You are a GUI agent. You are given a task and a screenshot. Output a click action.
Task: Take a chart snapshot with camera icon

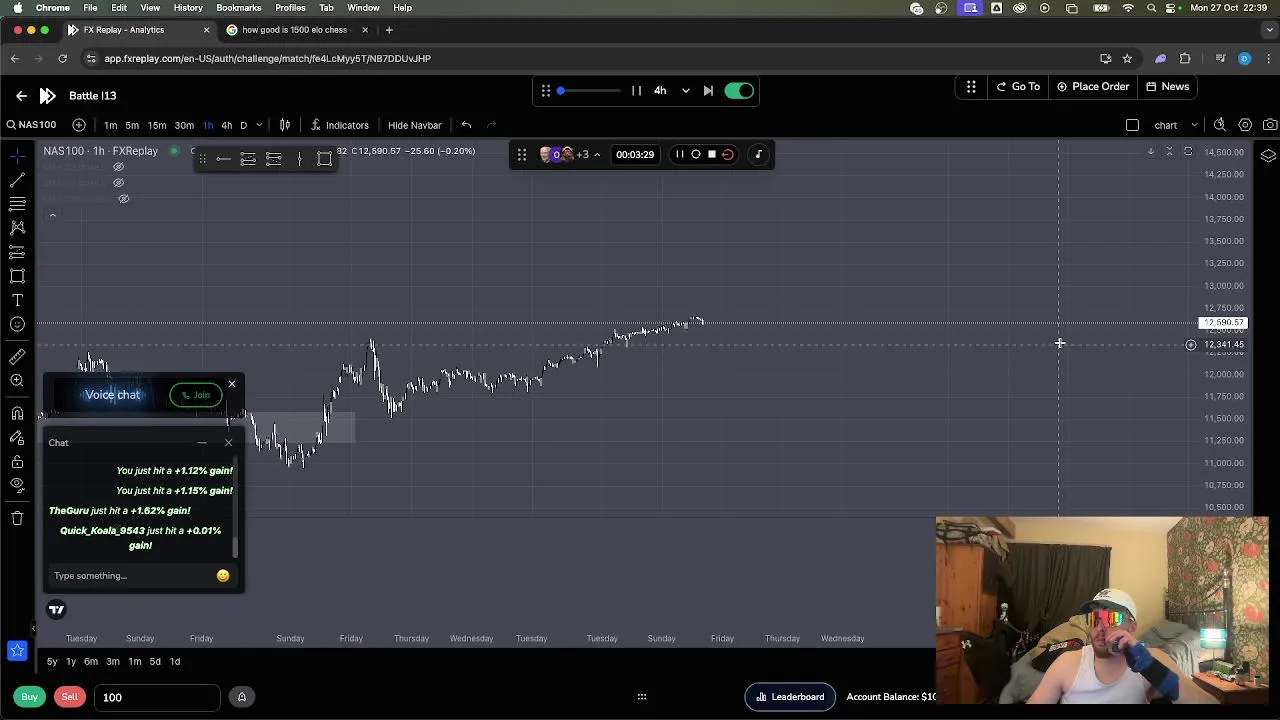pos(1270,125)
